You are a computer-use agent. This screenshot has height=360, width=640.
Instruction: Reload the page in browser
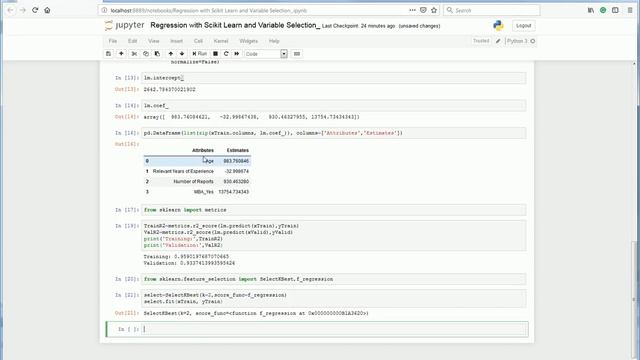(x=35, y=10)
